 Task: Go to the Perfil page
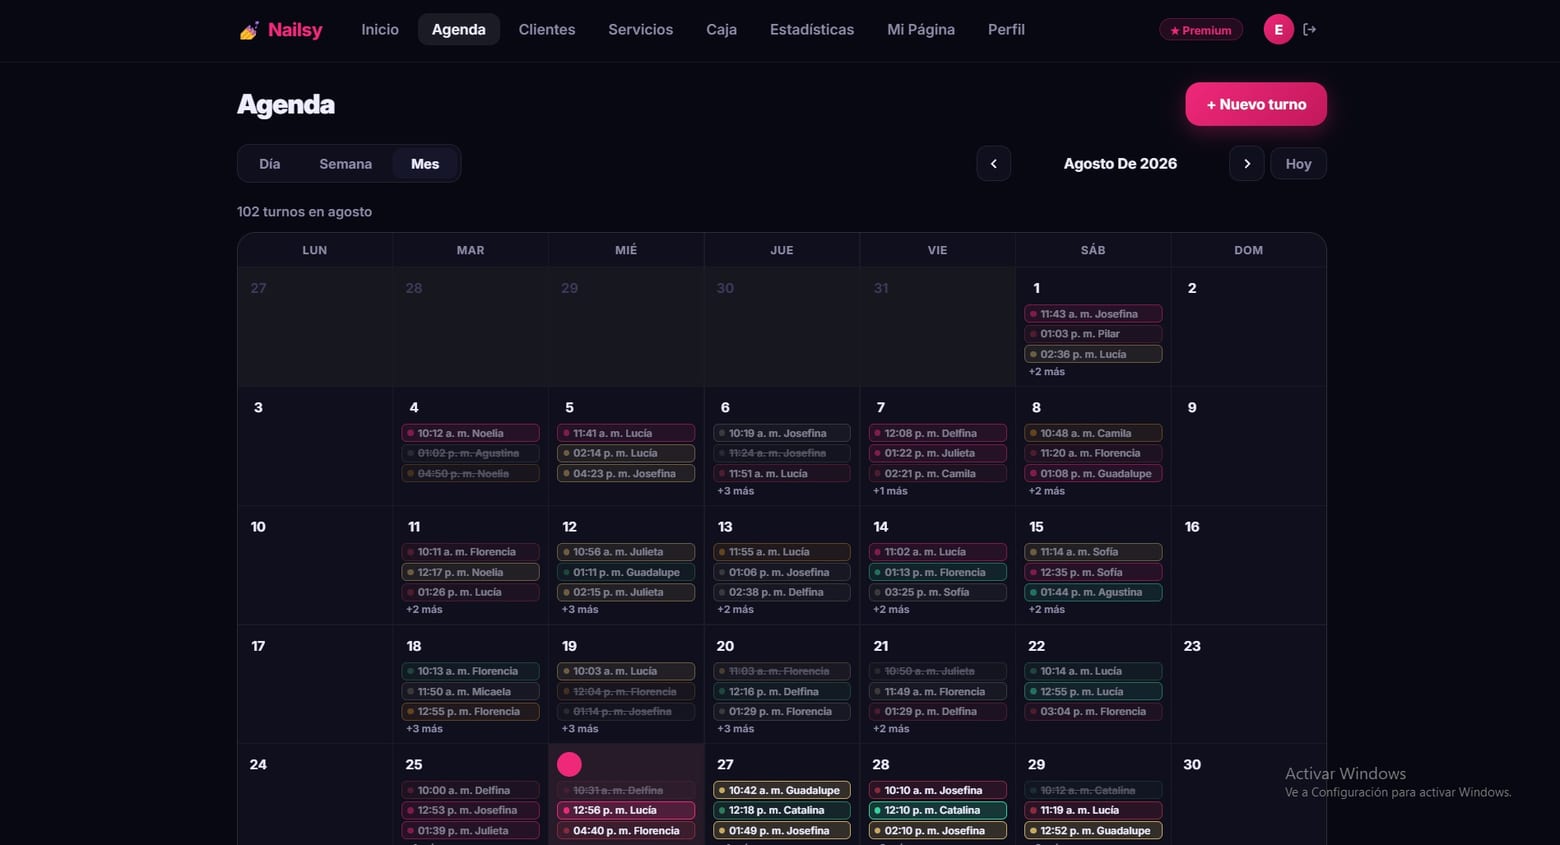(x=1006, y=30)
